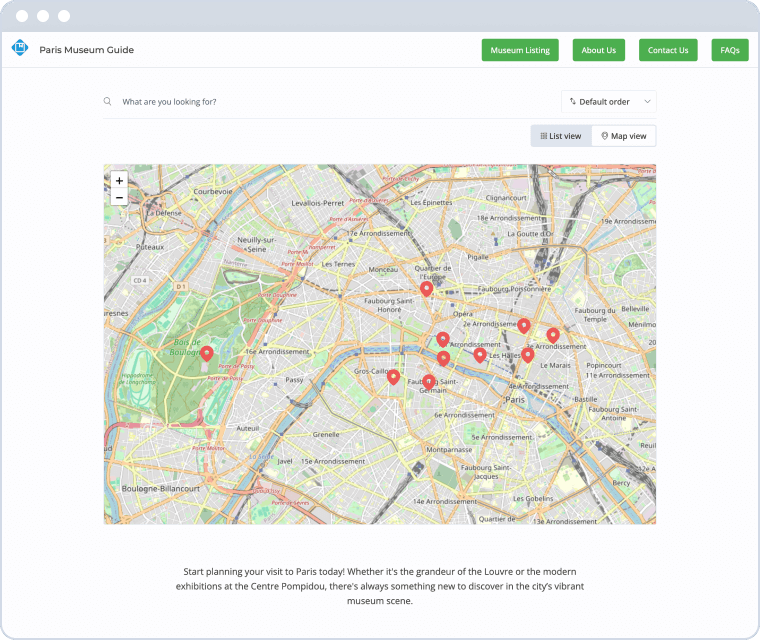
Task: Go to the About Us page
Action: tap(599, 50)
